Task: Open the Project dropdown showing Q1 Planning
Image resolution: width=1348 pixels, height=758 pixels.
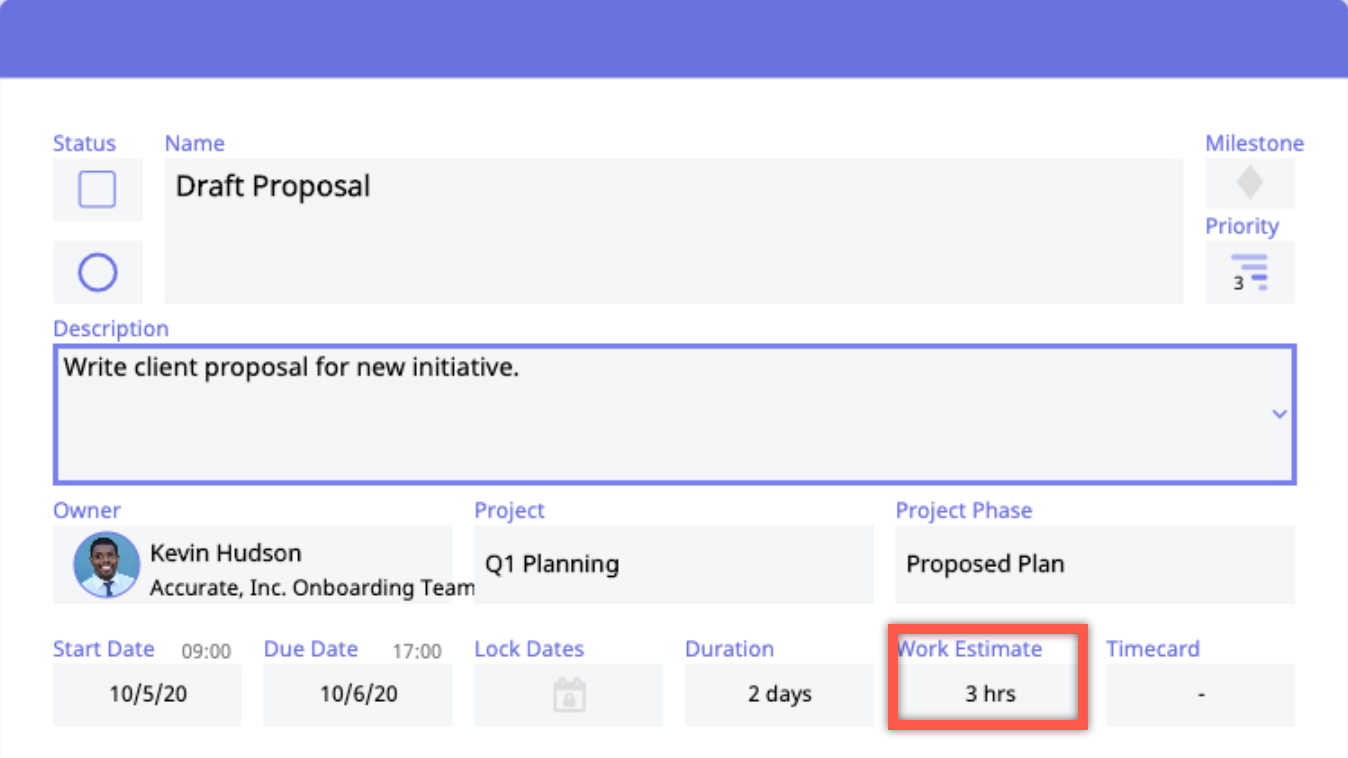Action: click(x=673, y=565)
